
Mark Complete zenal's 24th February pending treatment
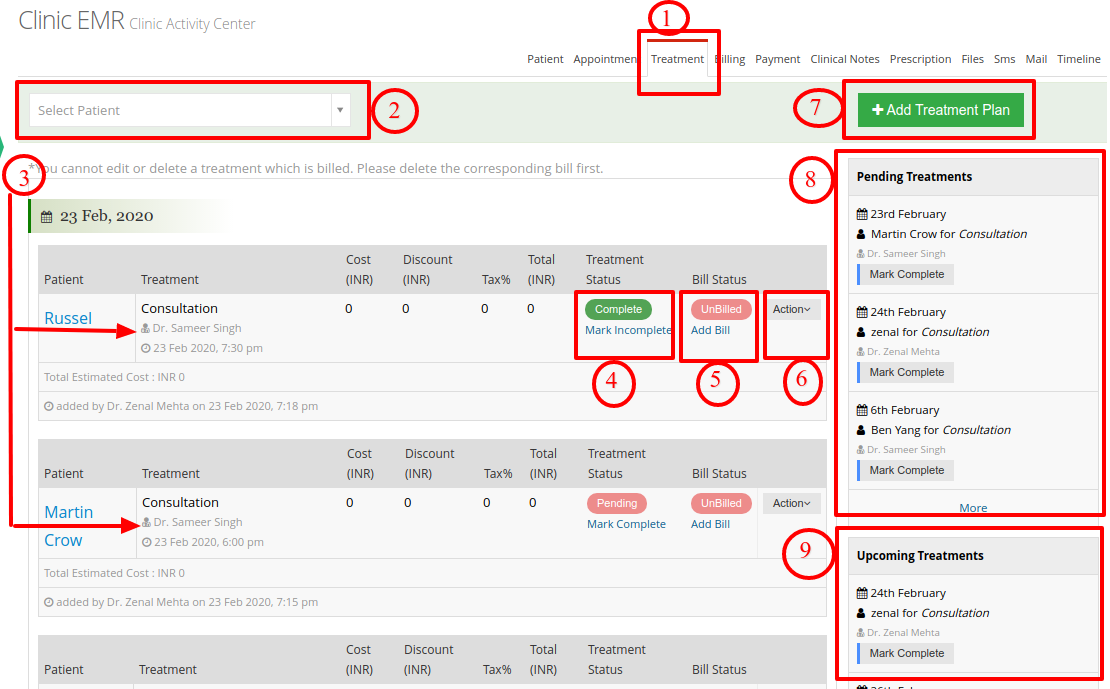(x=906, y=372)
